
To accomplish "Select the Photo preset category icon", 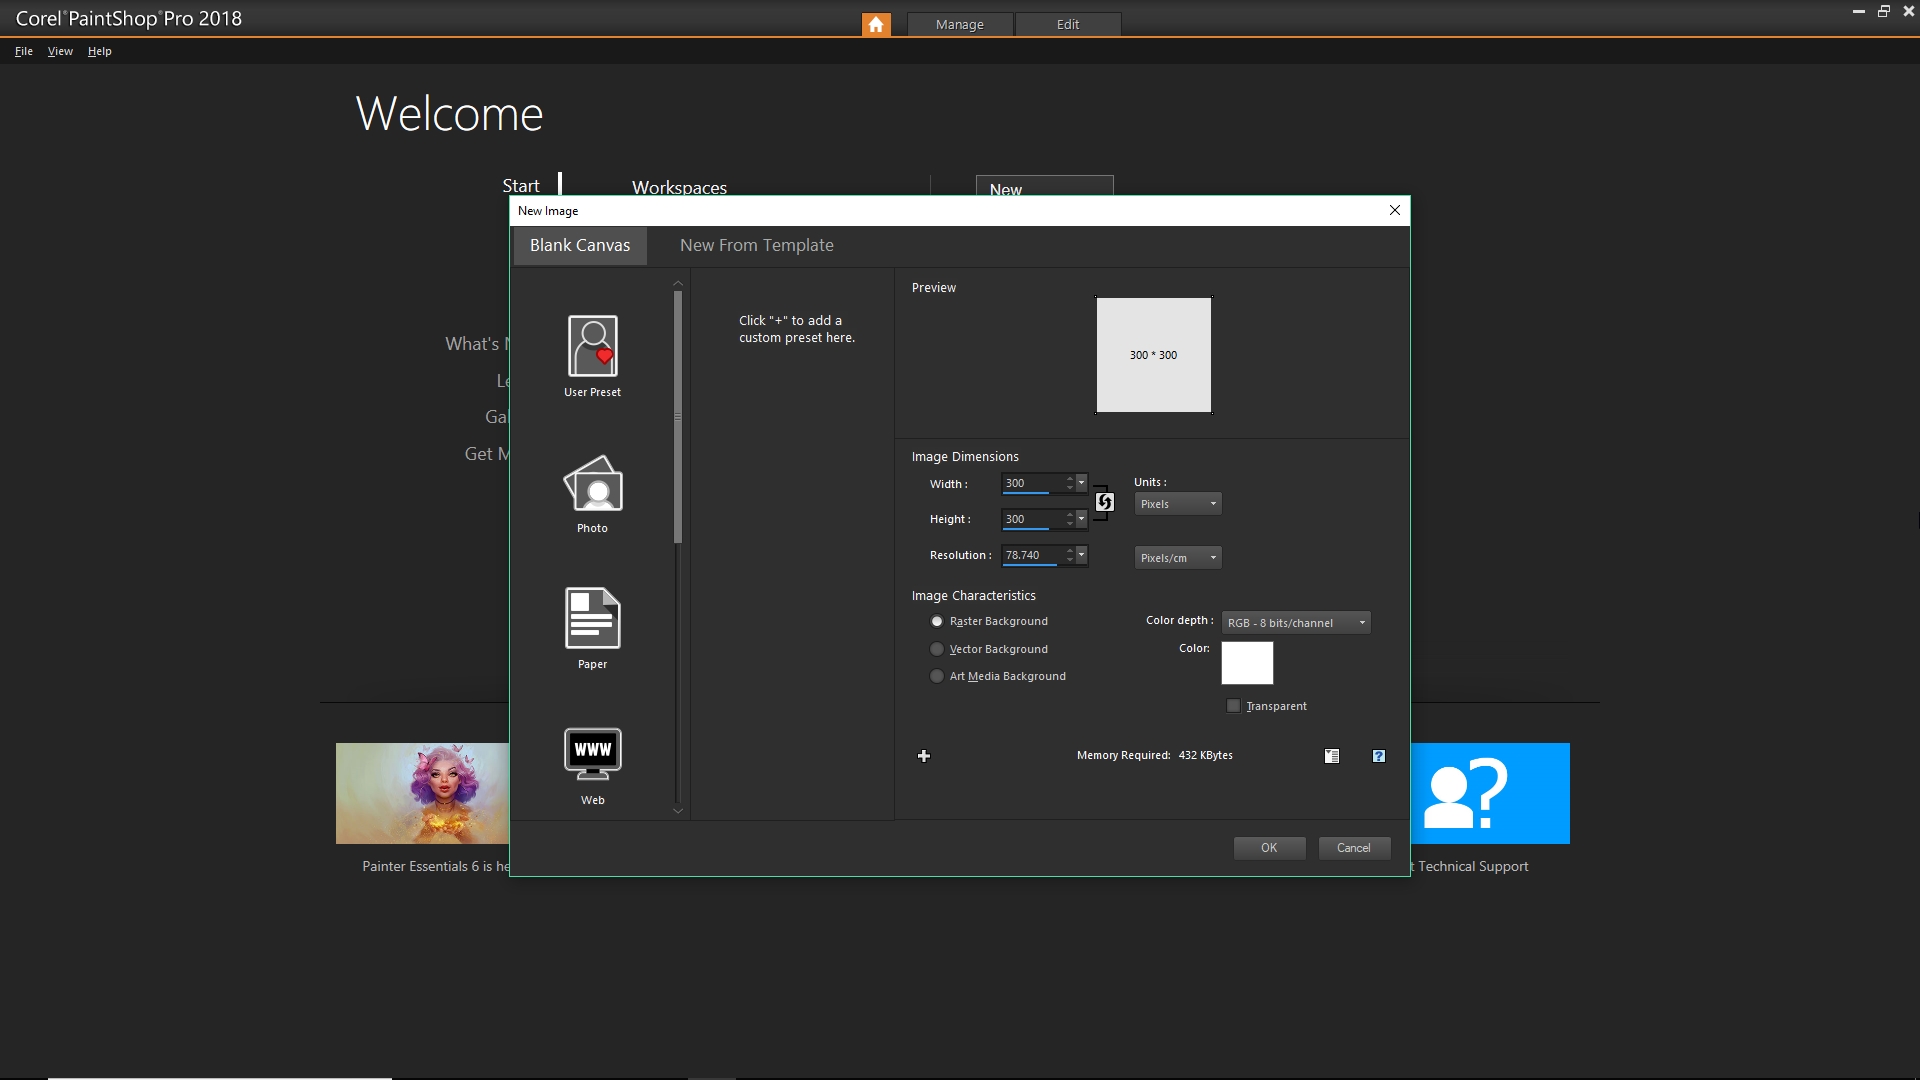I will 592,484.
